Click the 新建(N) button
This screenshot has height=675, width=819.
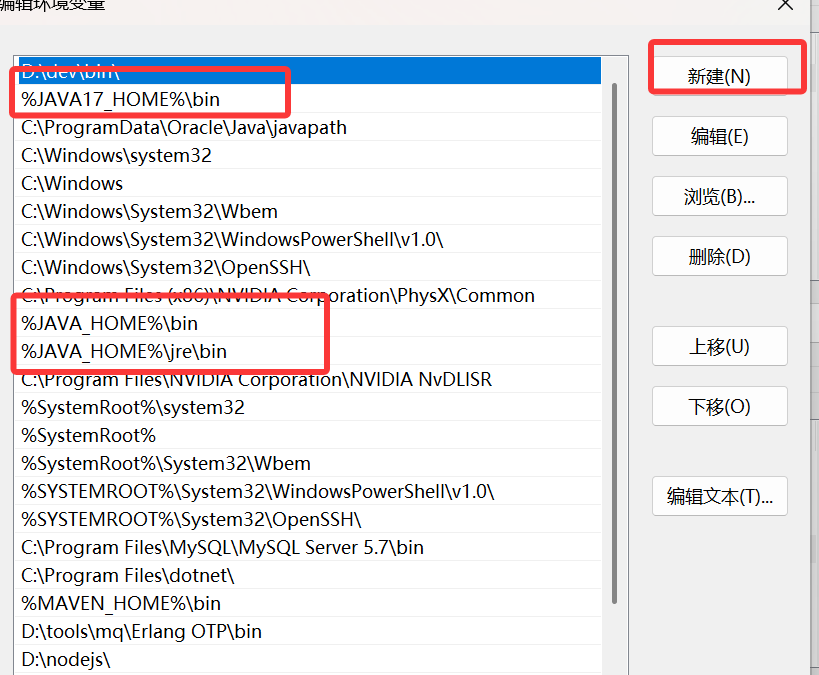click(719, 76)
